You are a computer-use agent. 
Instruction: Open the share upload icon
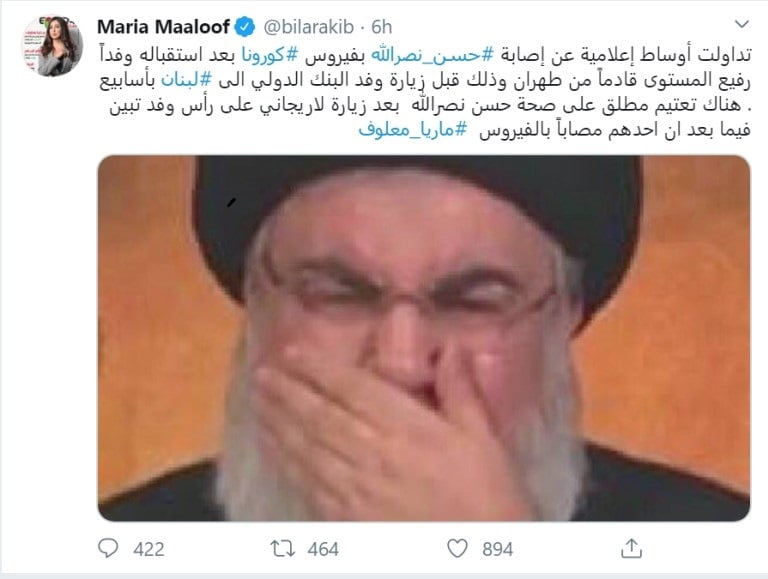pyautogui.click(x=631, y=548)
